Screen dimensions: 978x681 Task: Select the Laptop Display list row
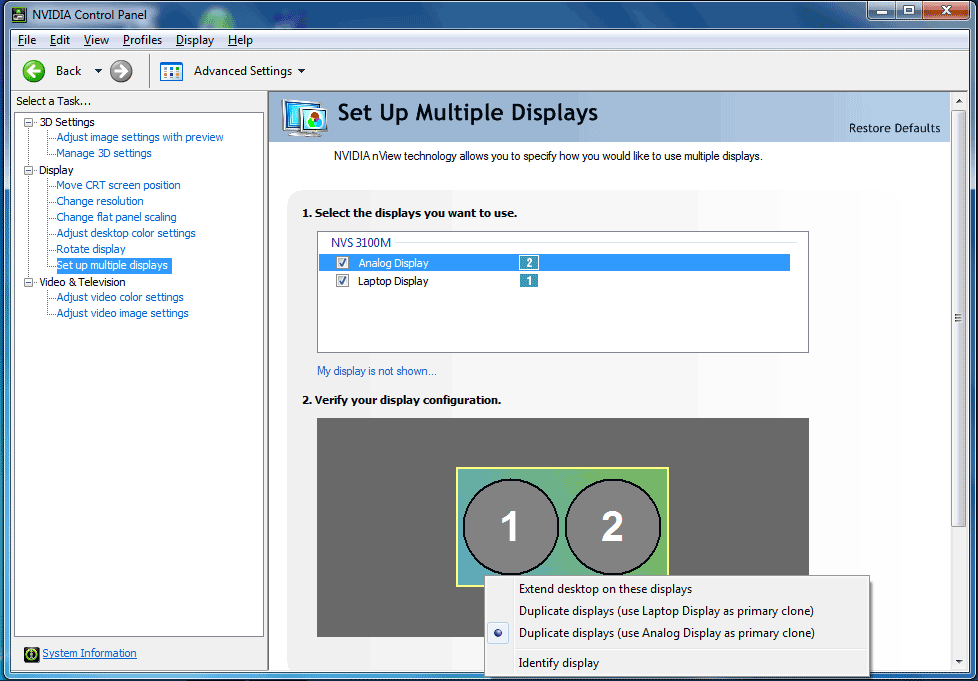point(554,281)
